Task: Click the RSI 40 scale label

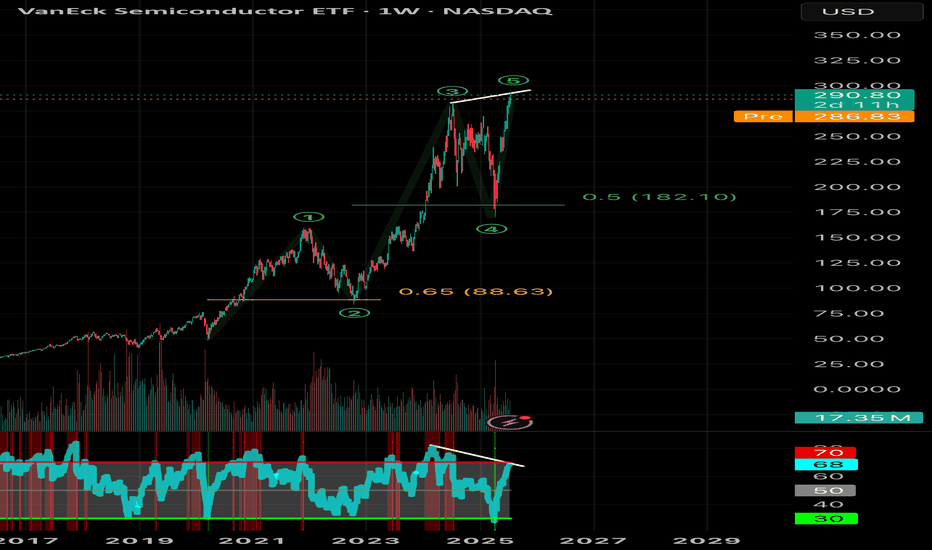Action: click(x=829, y=504)
